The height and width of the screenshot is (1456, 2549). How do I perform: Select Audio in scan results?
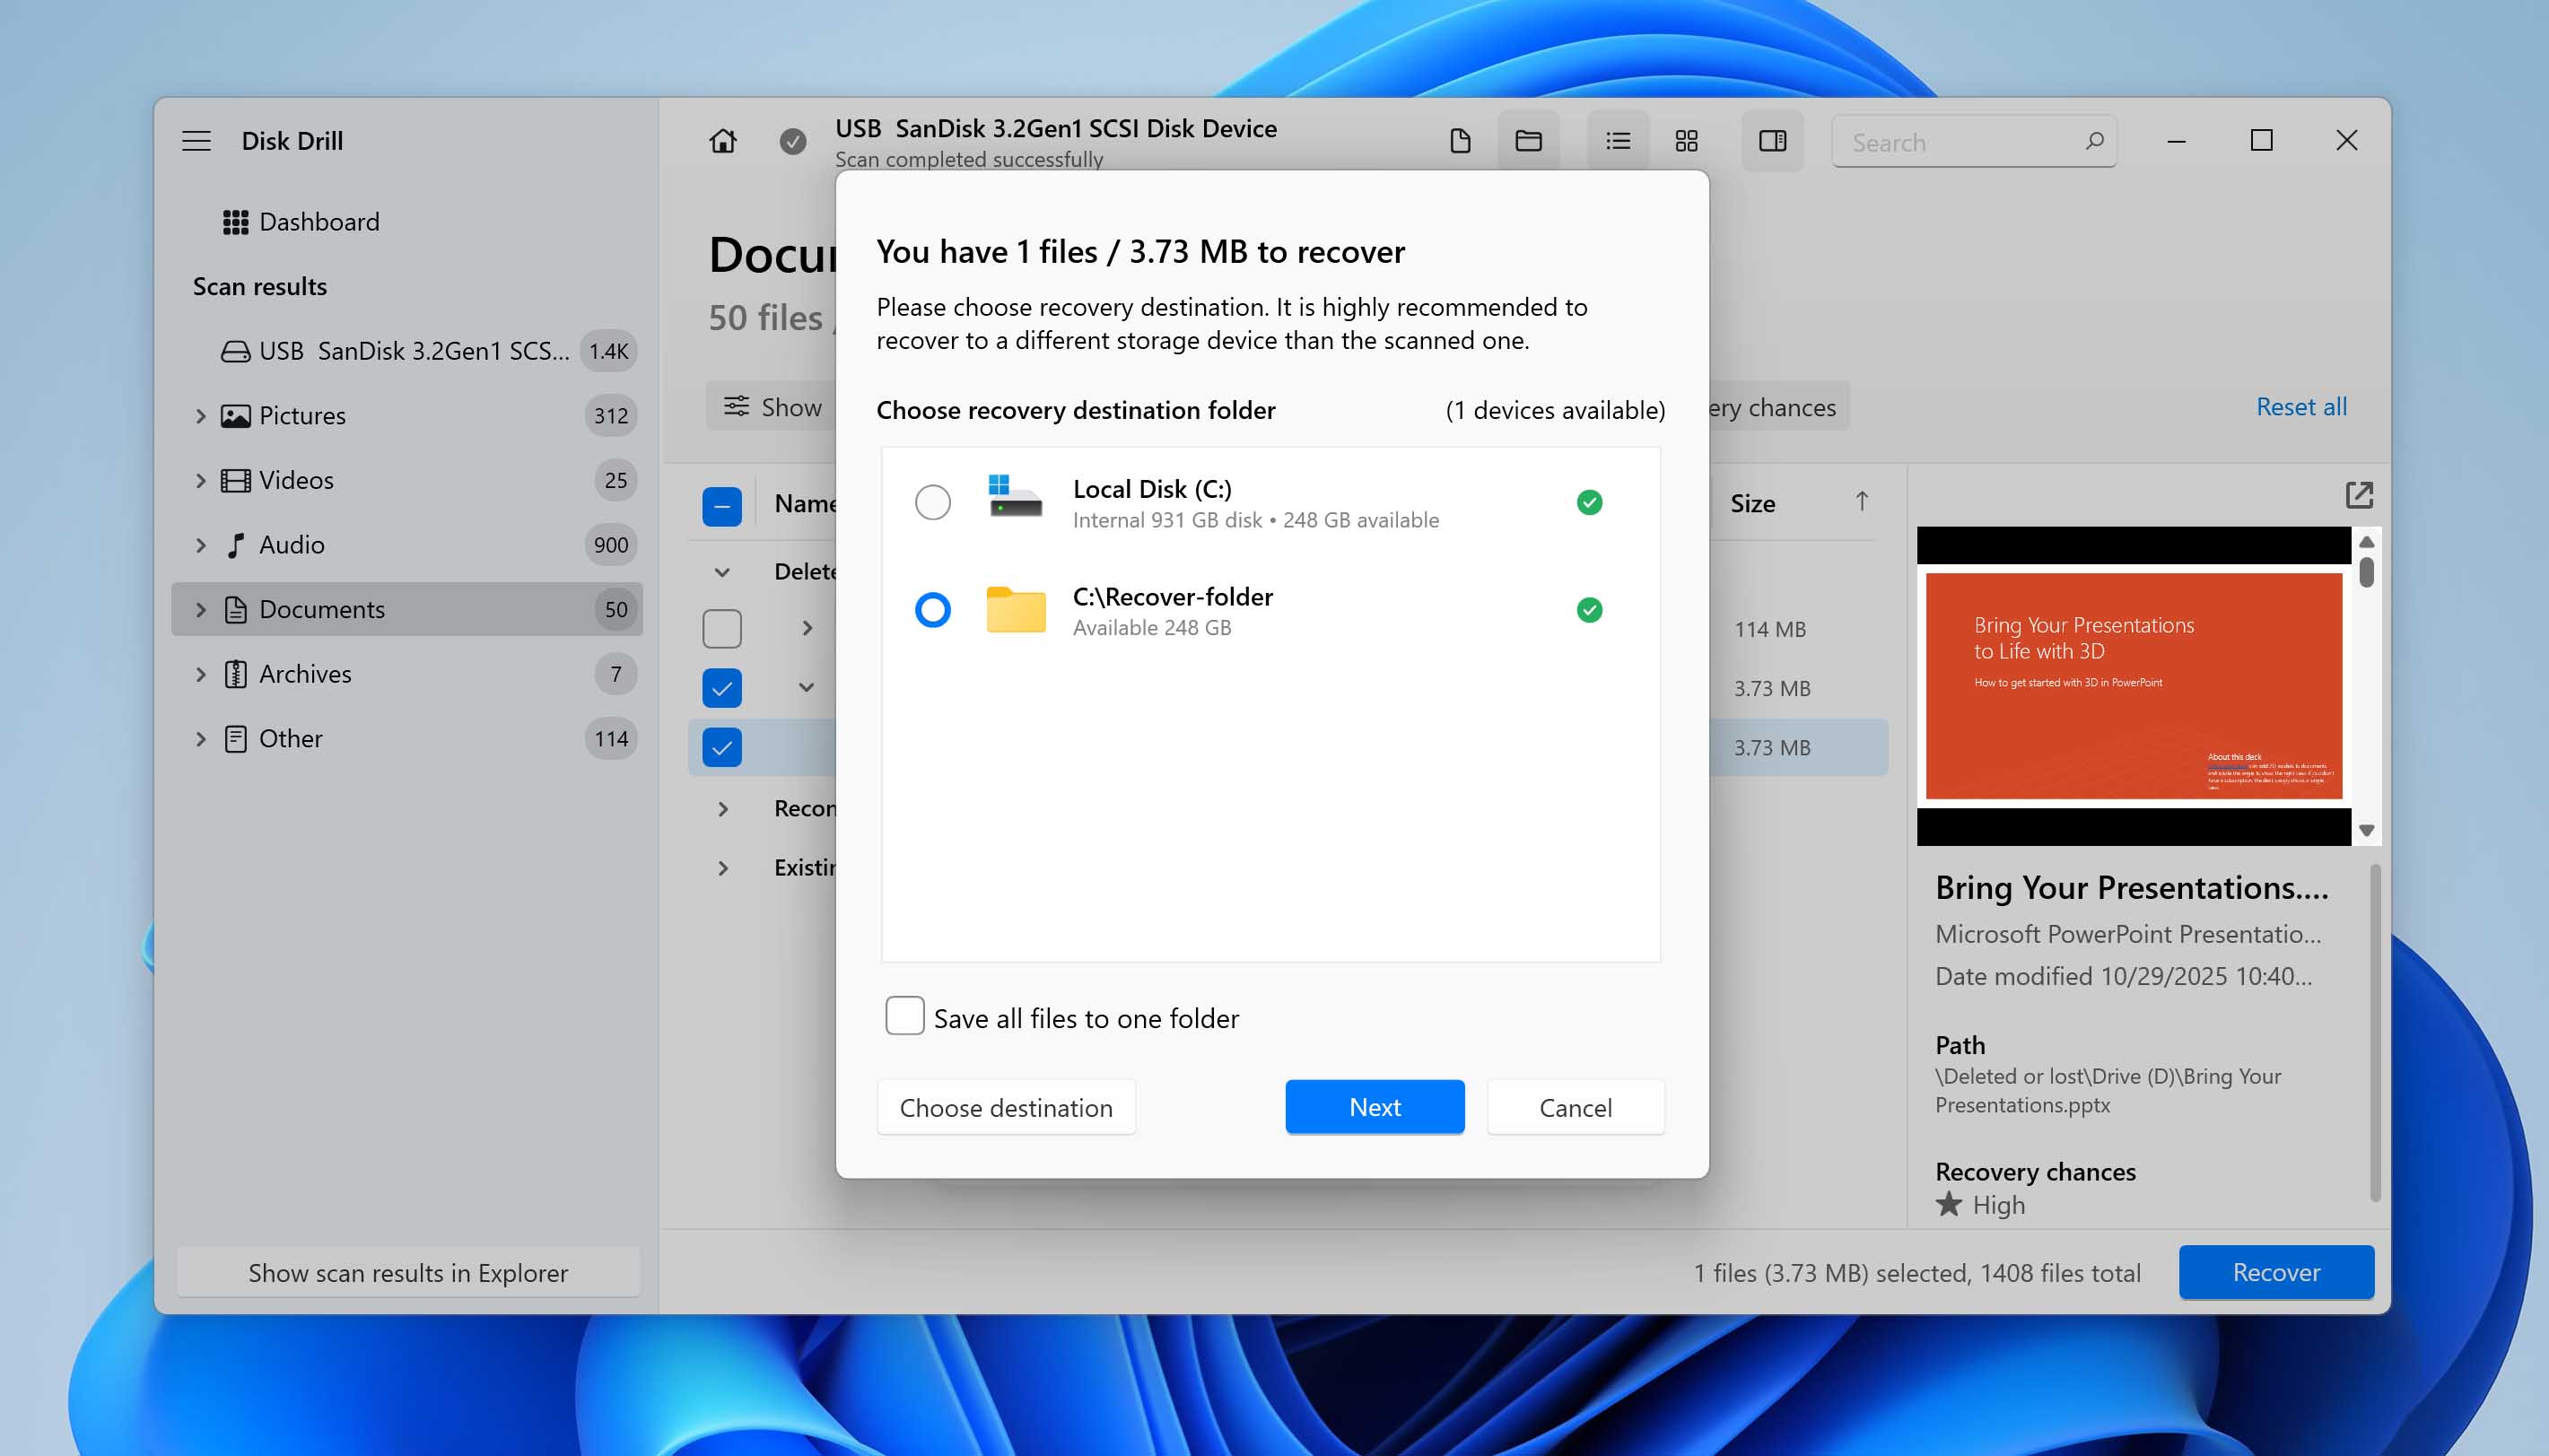[291, 545]
